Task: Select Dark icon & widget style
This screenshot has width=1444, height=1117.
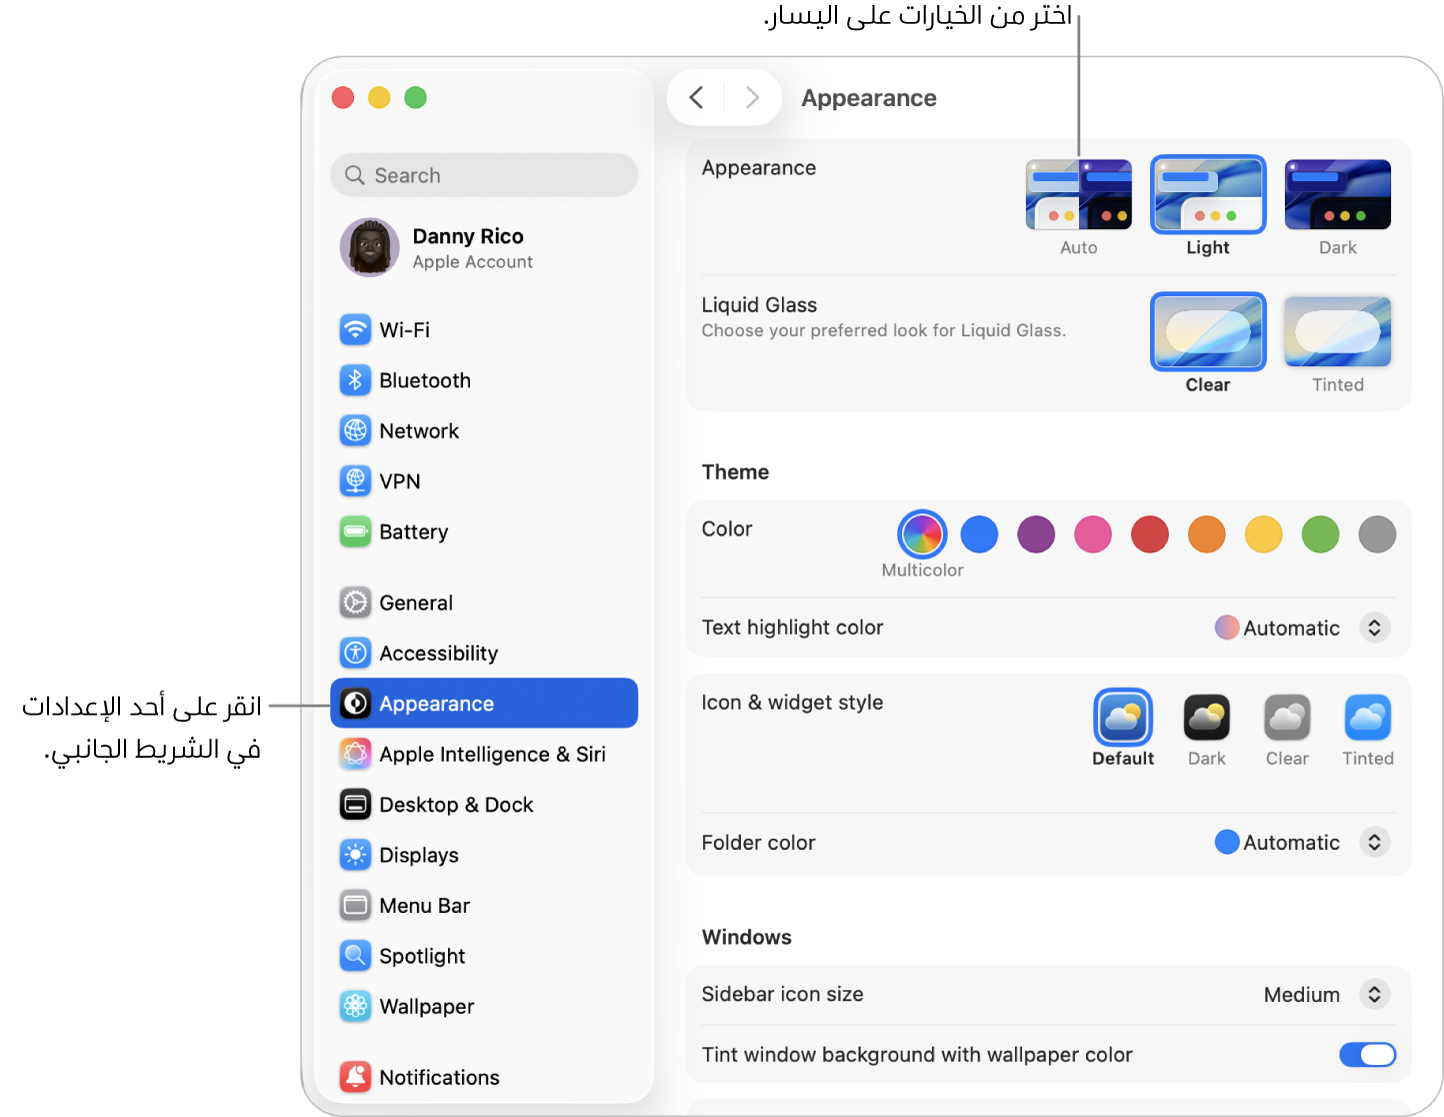Action: point(1207,730)
